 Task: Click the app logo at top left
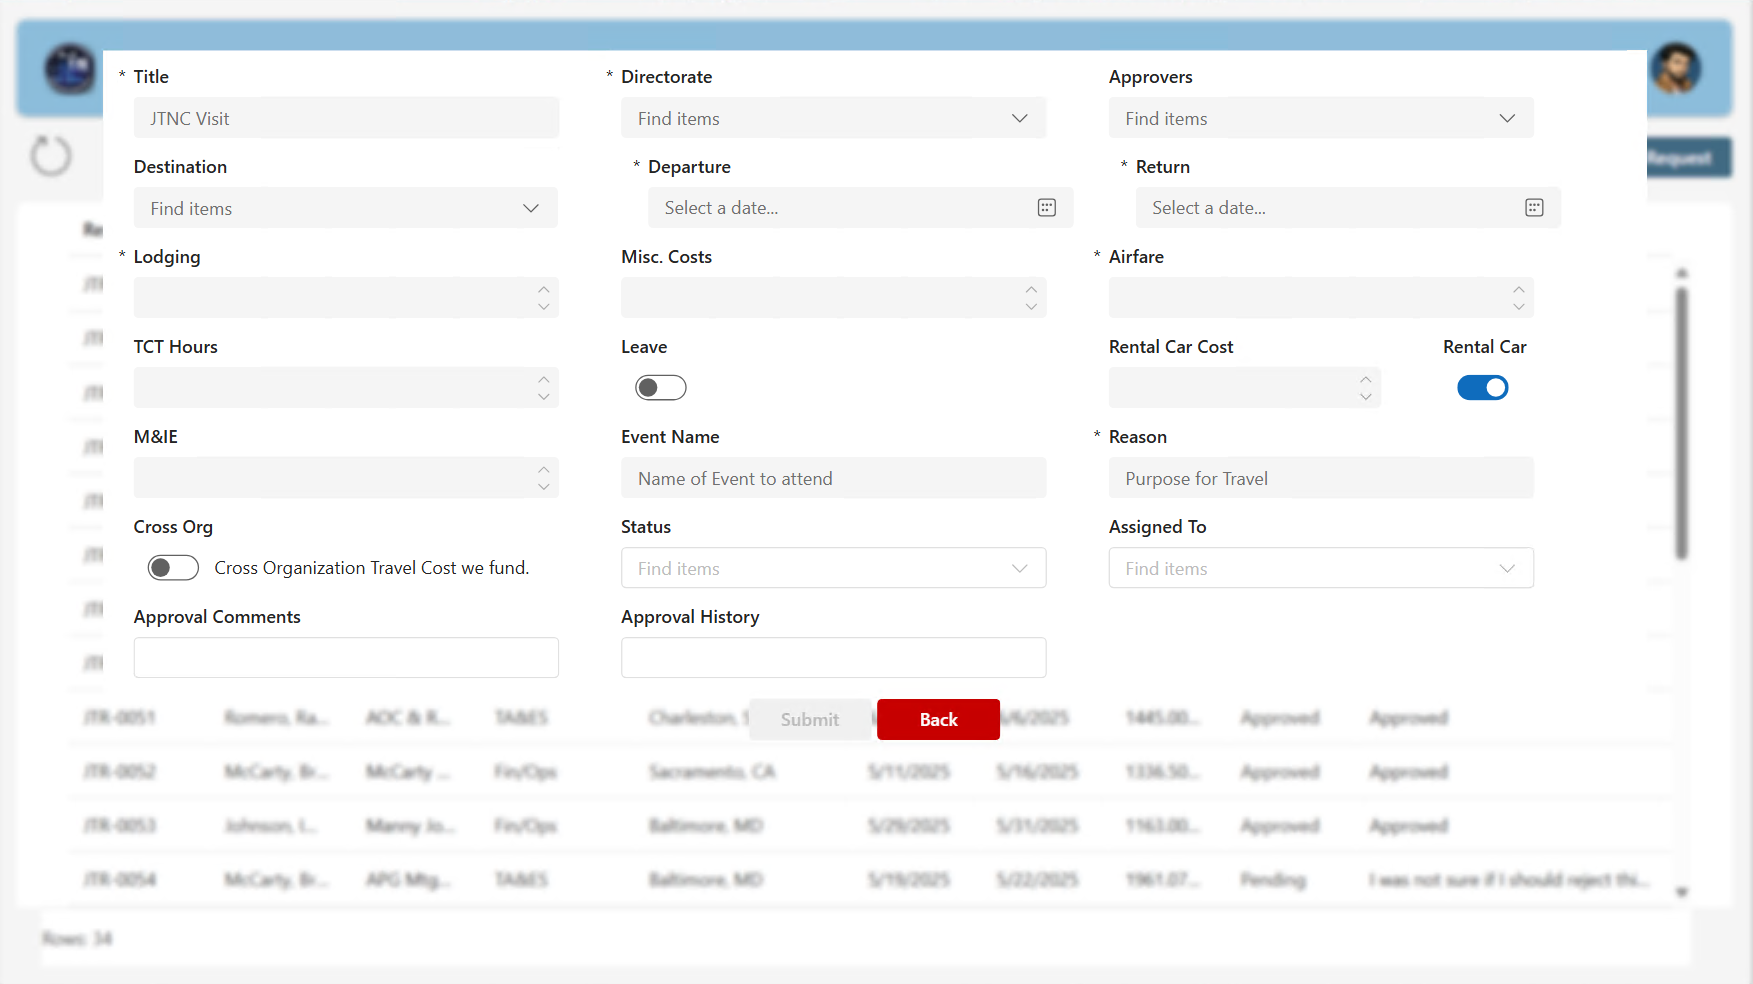pos(69,68)
